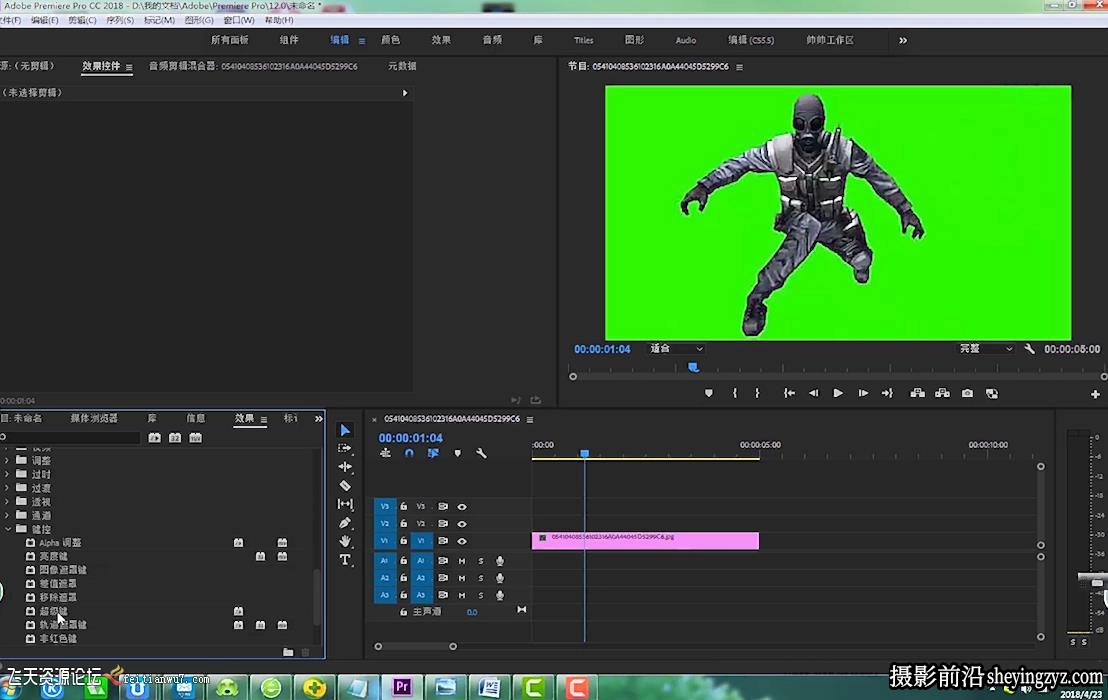Select the Hand tool

click(x=345, y=541)
